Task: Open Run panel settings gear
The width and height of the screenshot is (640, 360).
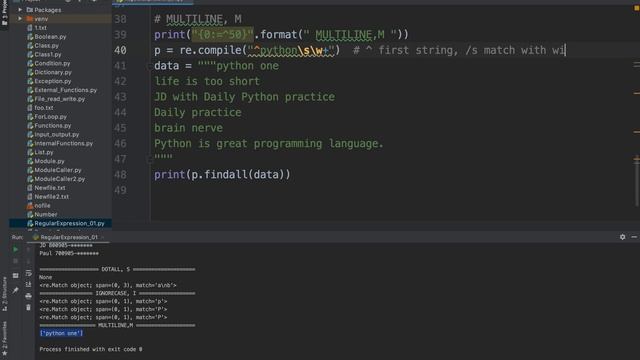Action: pyautogui.click(x=622, y=237)
